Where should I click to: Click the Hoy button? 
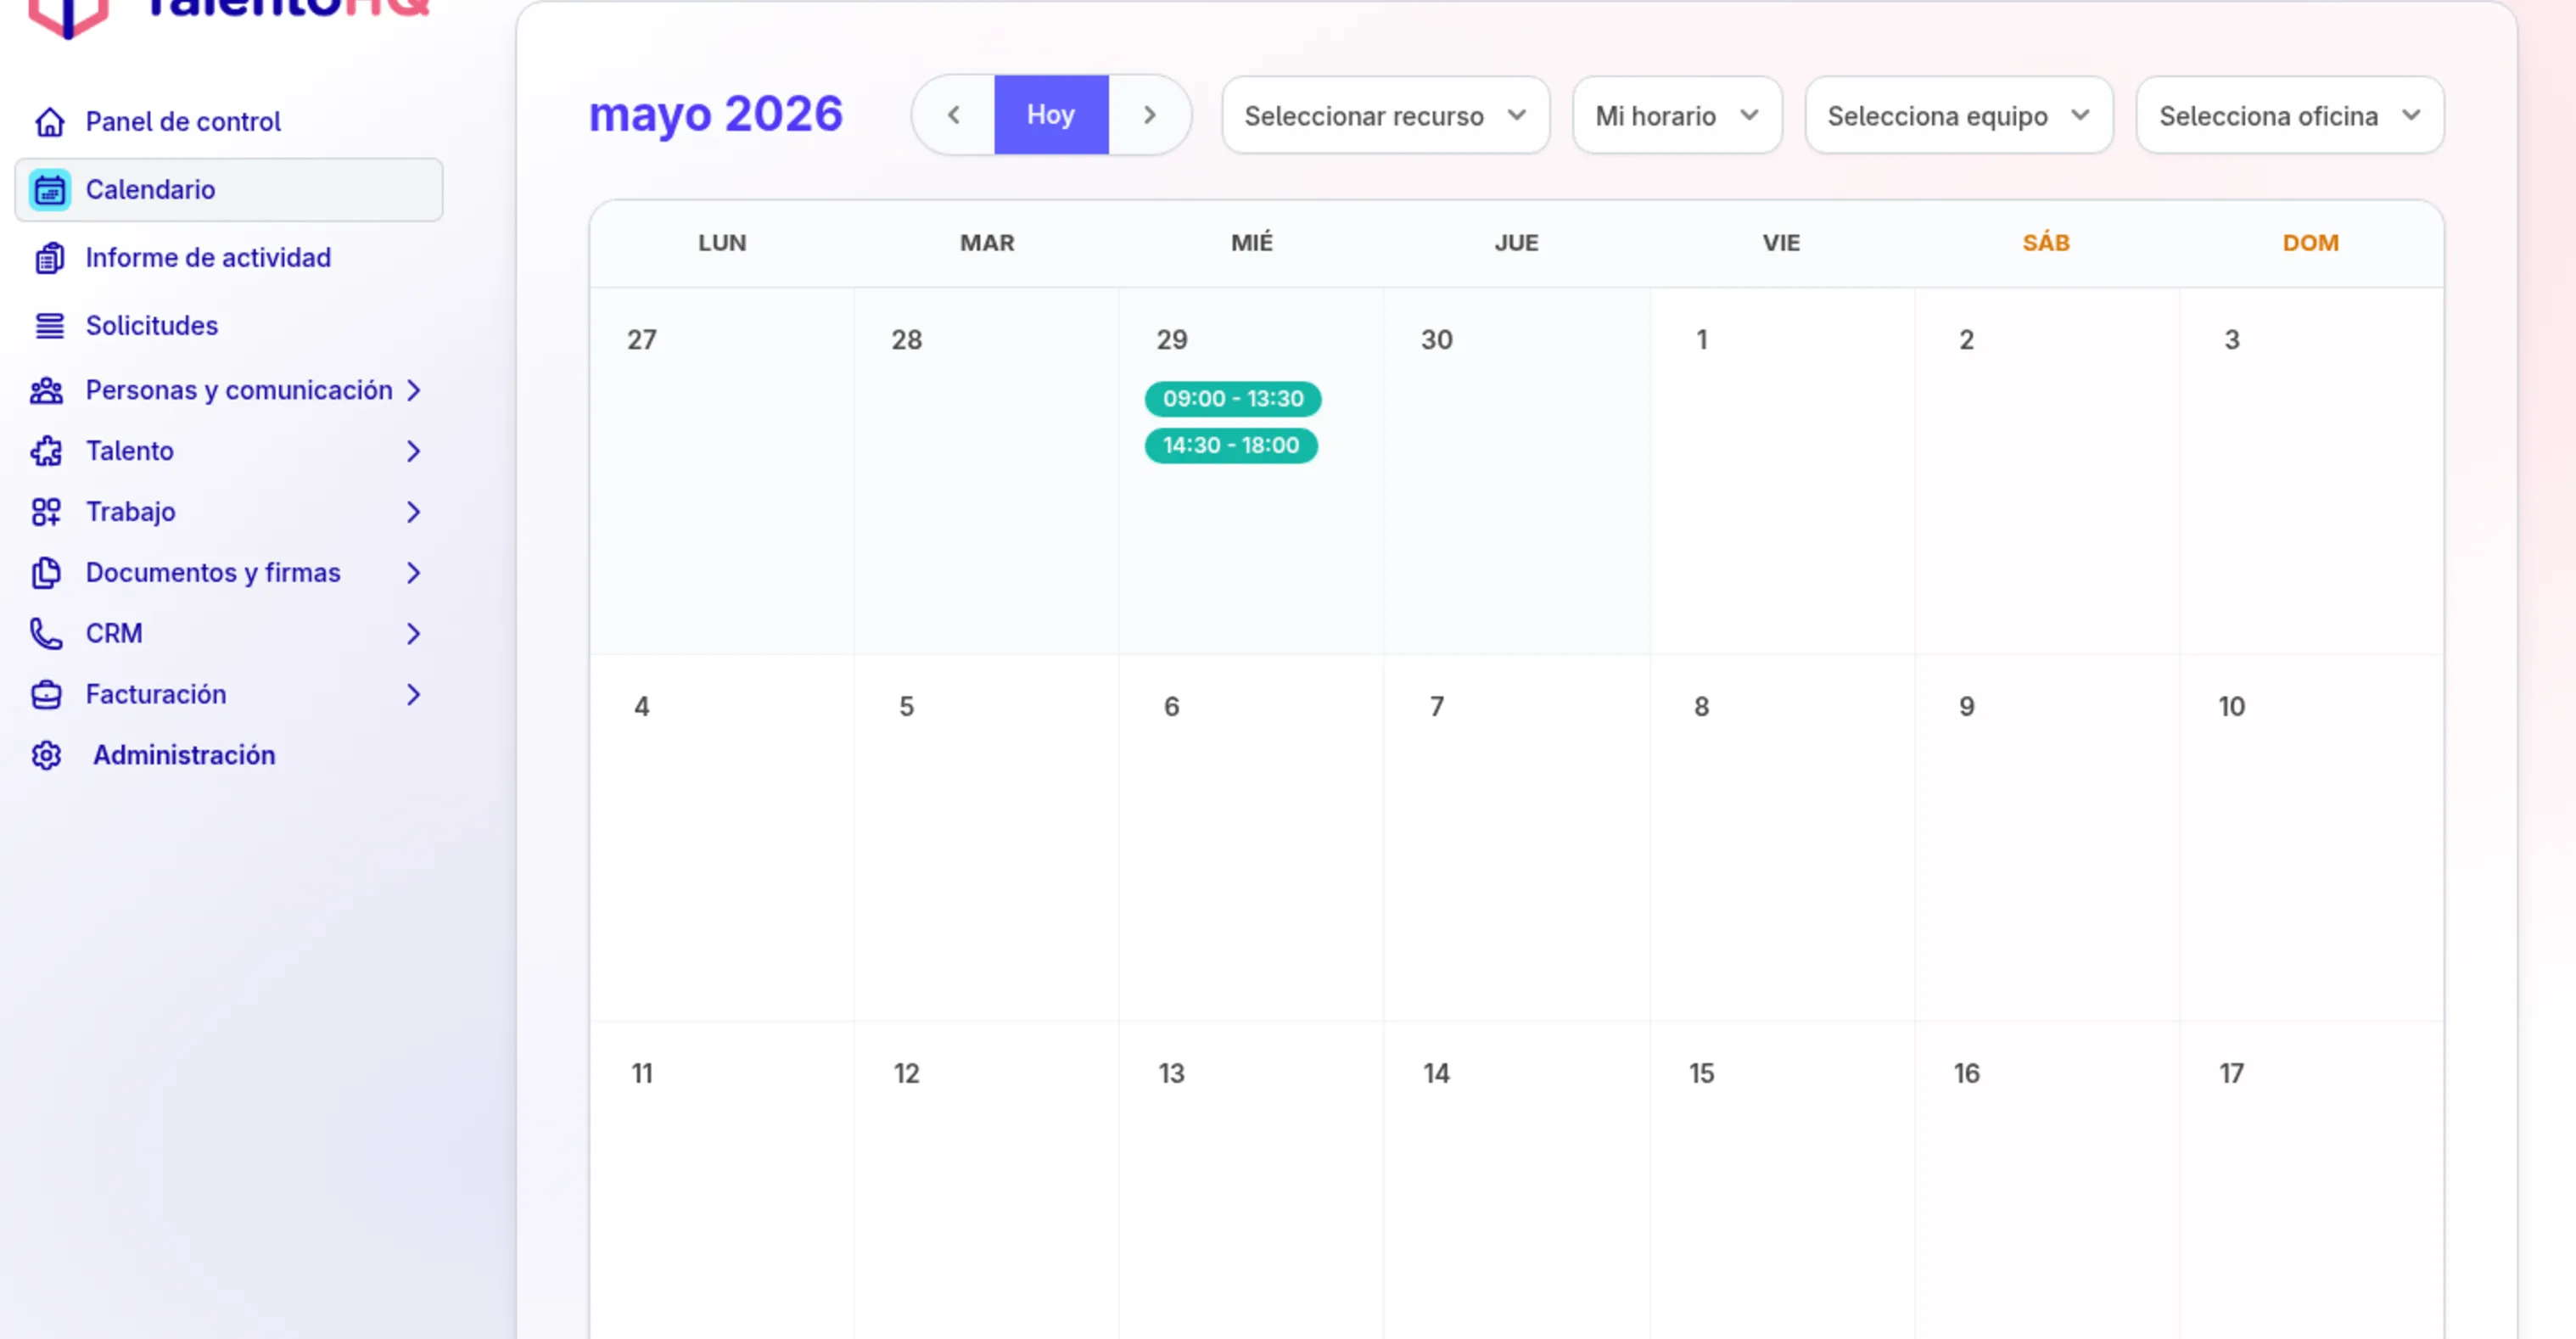pos(1051,115)
